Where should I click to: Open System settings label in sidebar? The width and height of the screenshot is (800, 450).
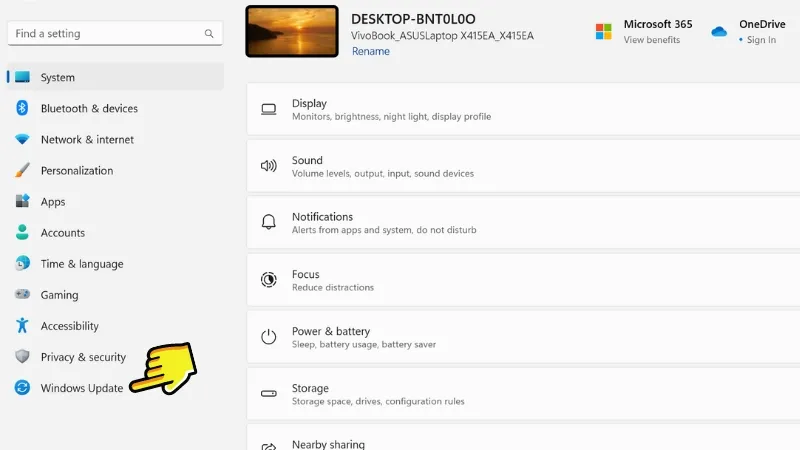coord(58,78)
